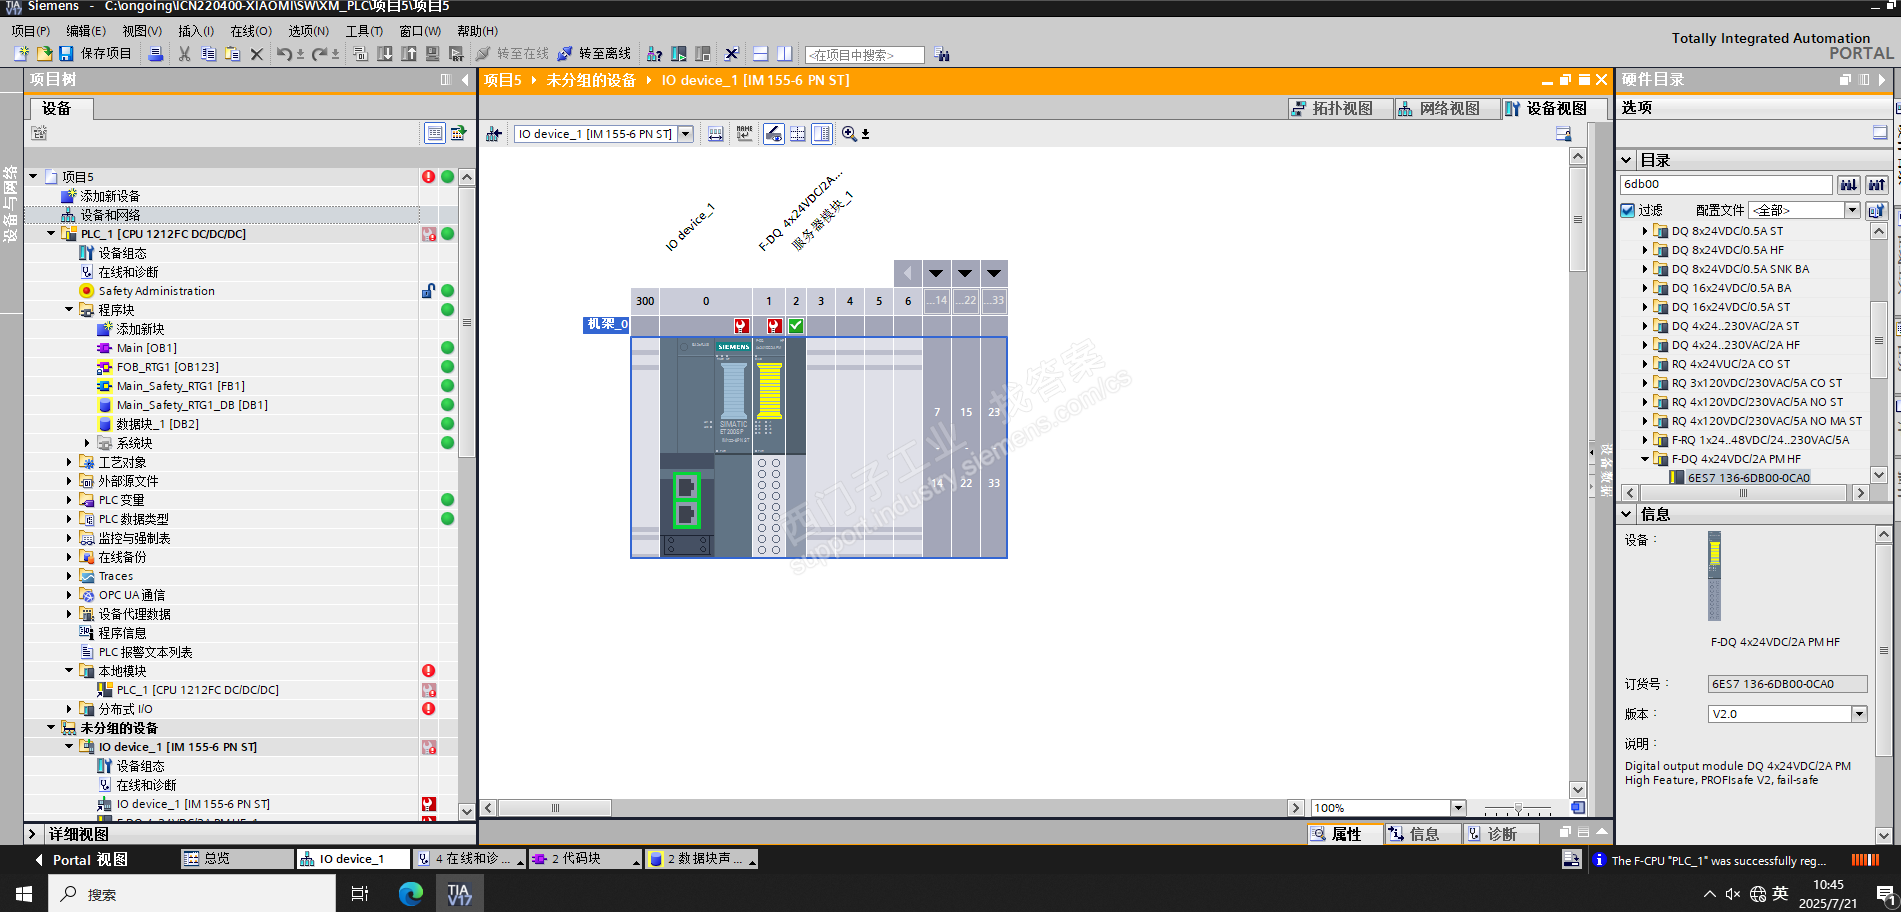Select 6ES7 136-6DB00-0CA0 in the catalog
The image size is (1901, 912).
[x=1749, y=478]
